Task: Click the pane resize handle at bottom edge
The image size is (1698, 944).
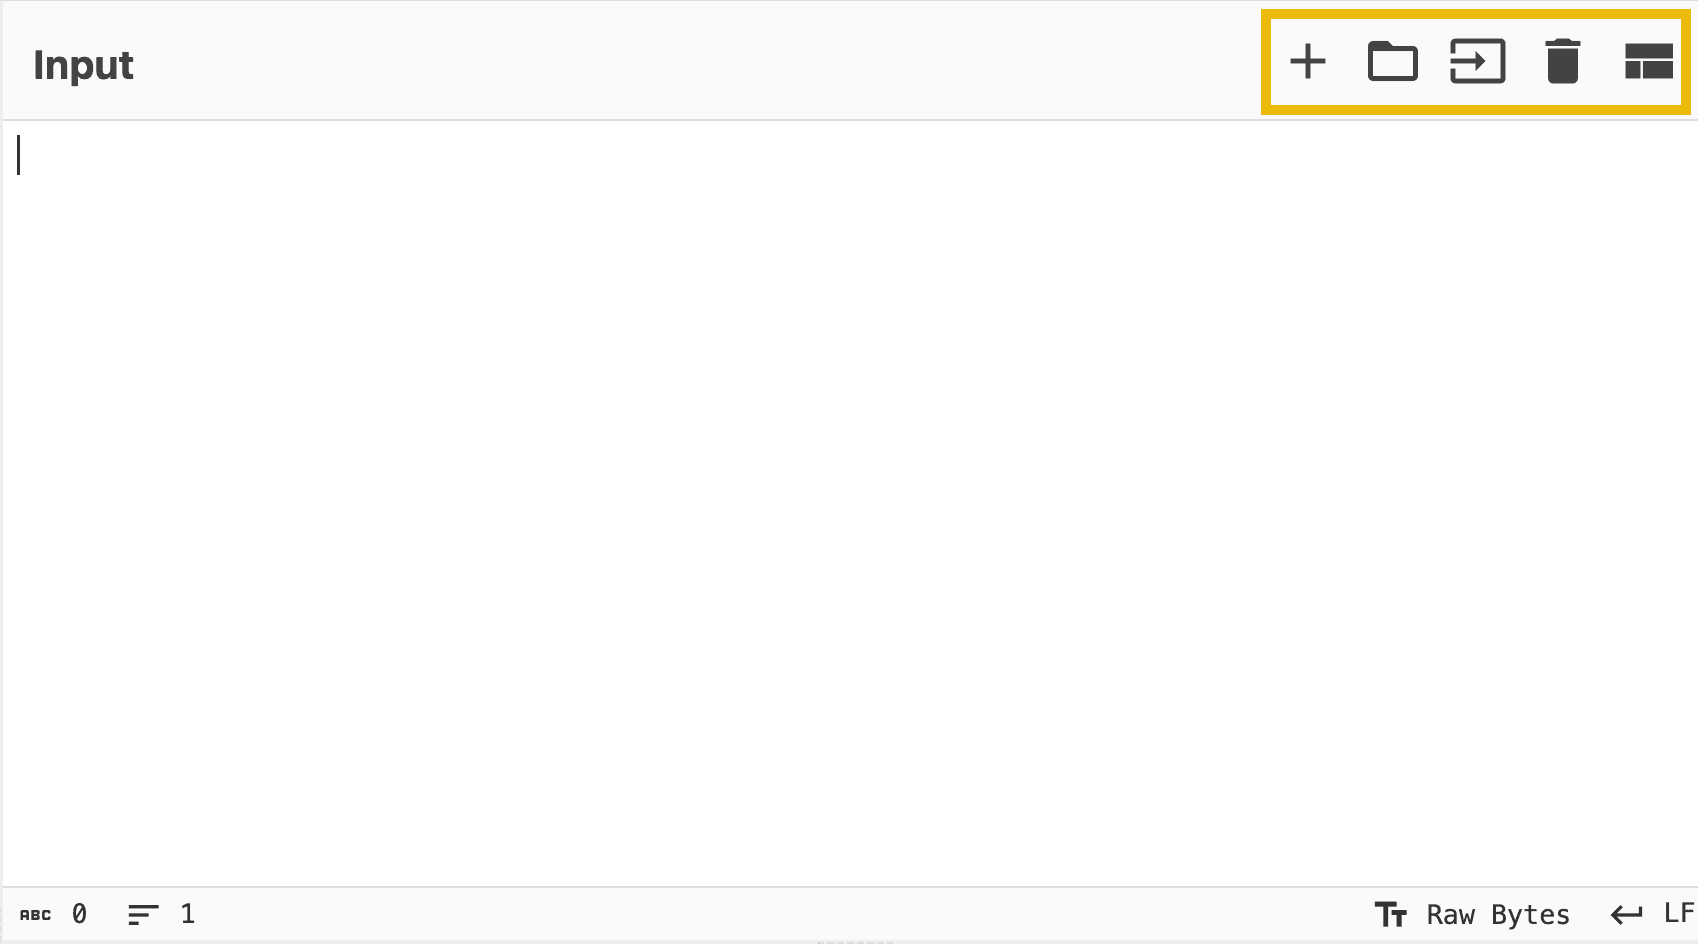Action: point(855,941)
